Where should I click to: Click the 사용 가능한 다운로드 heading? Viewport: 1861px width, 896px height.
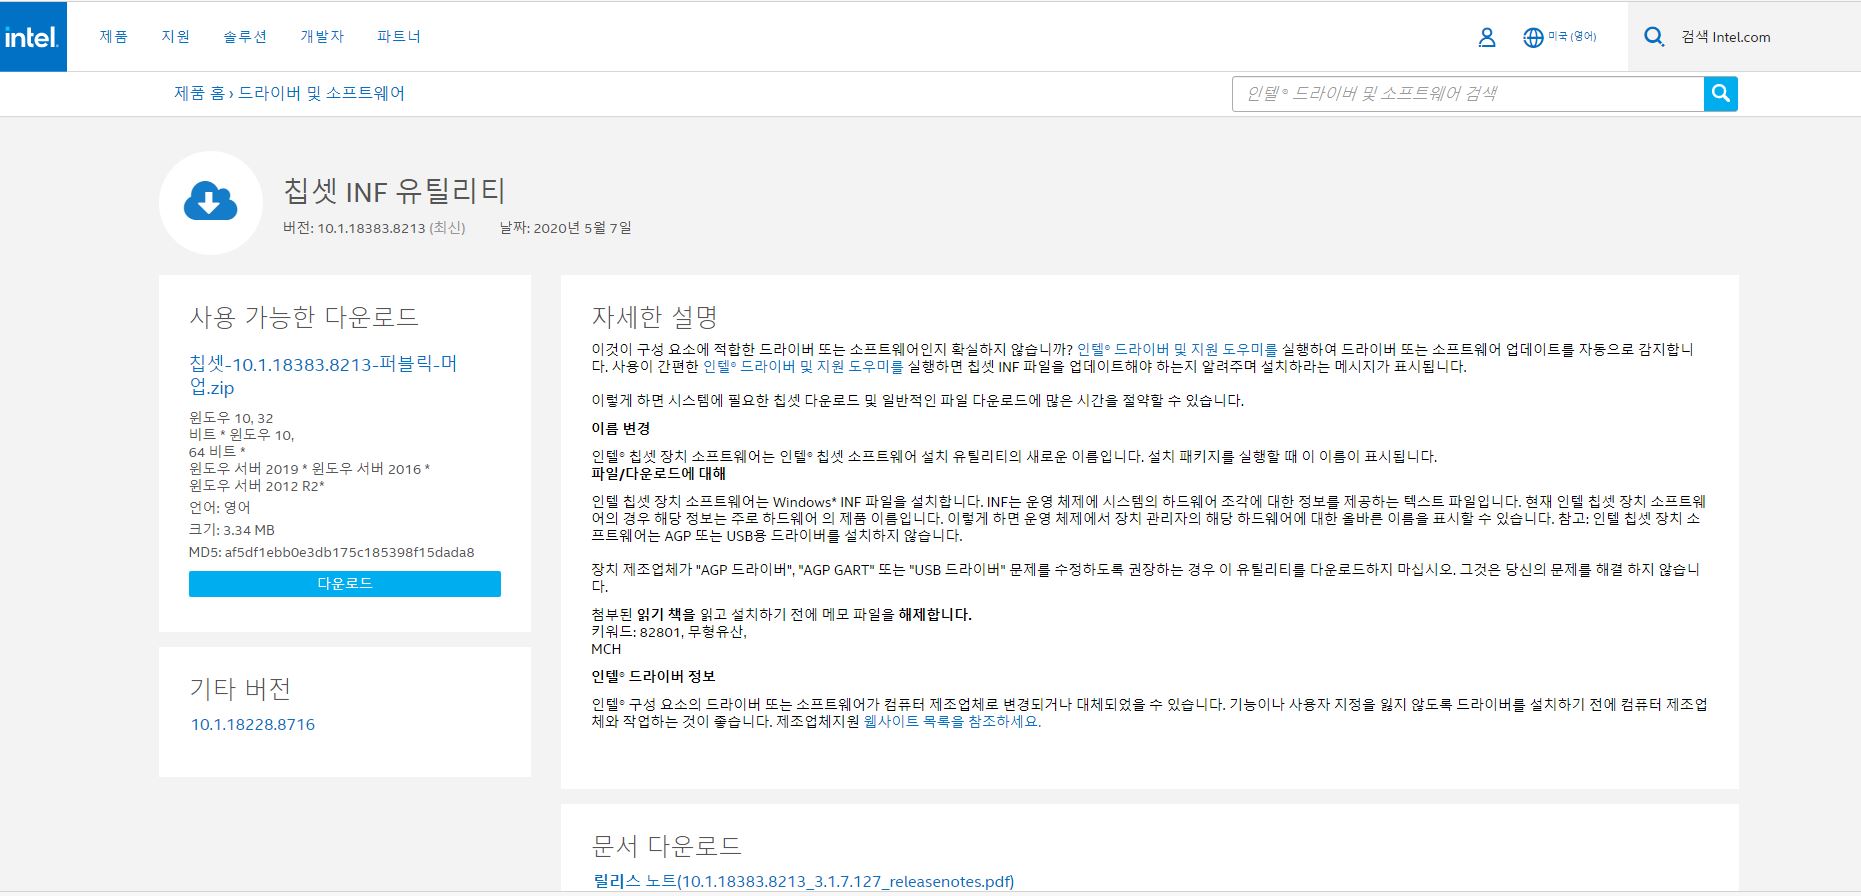tap(304, 317)
